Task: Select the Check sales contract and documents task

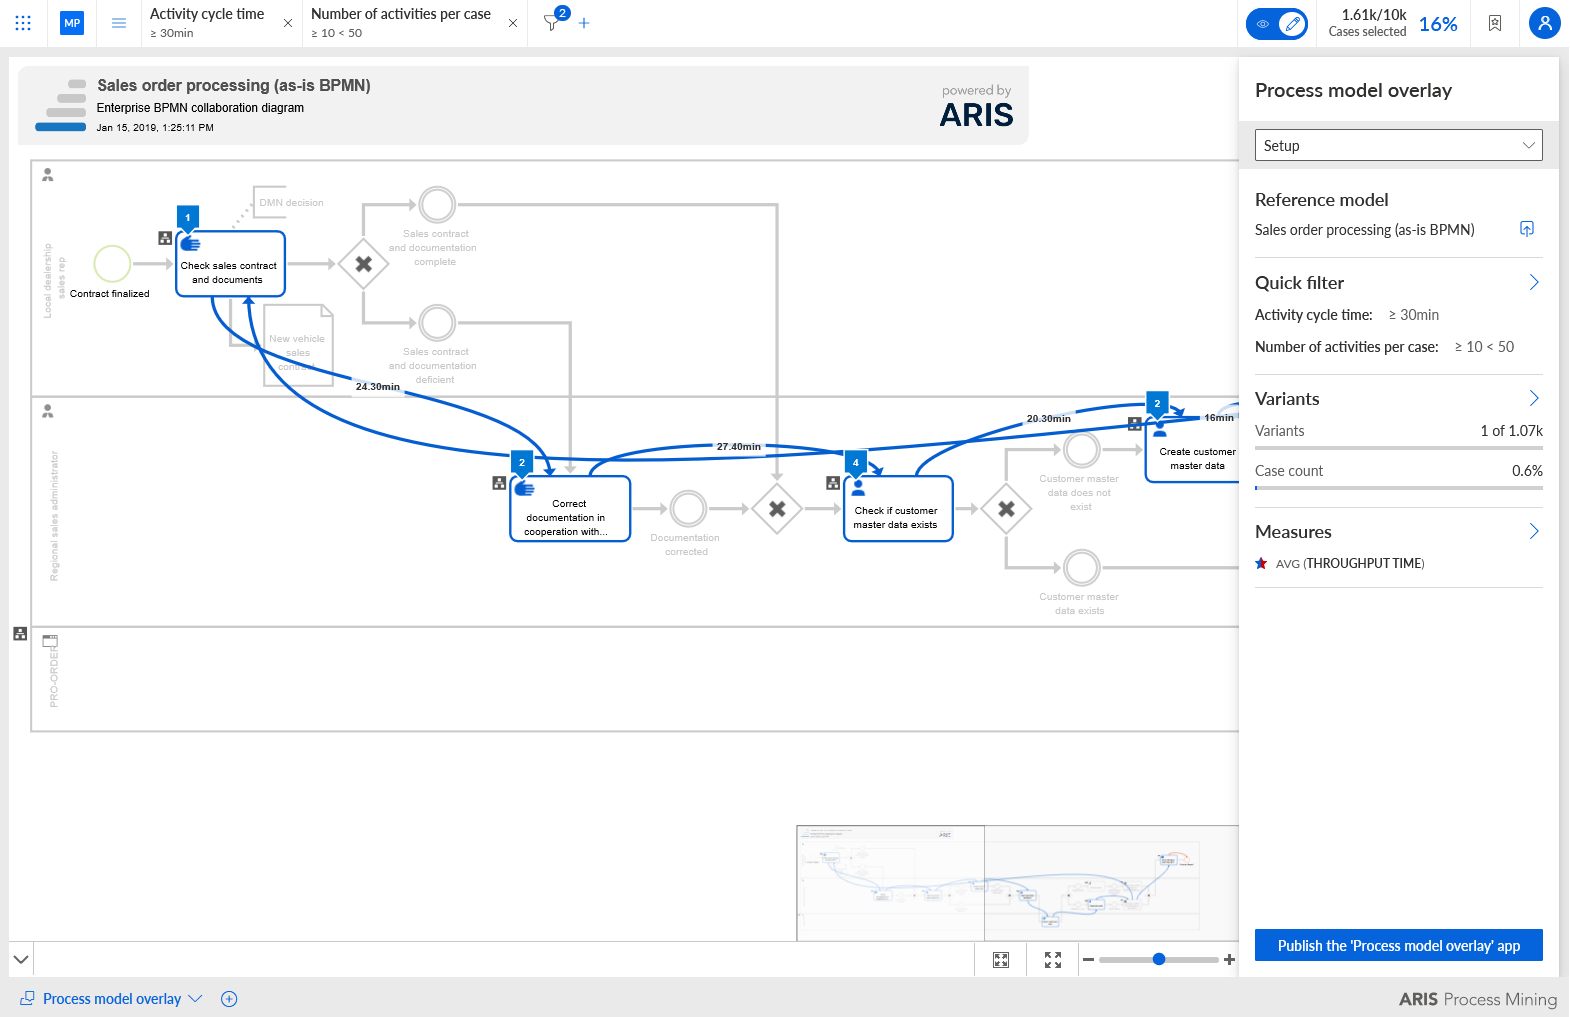Action: 230,264
